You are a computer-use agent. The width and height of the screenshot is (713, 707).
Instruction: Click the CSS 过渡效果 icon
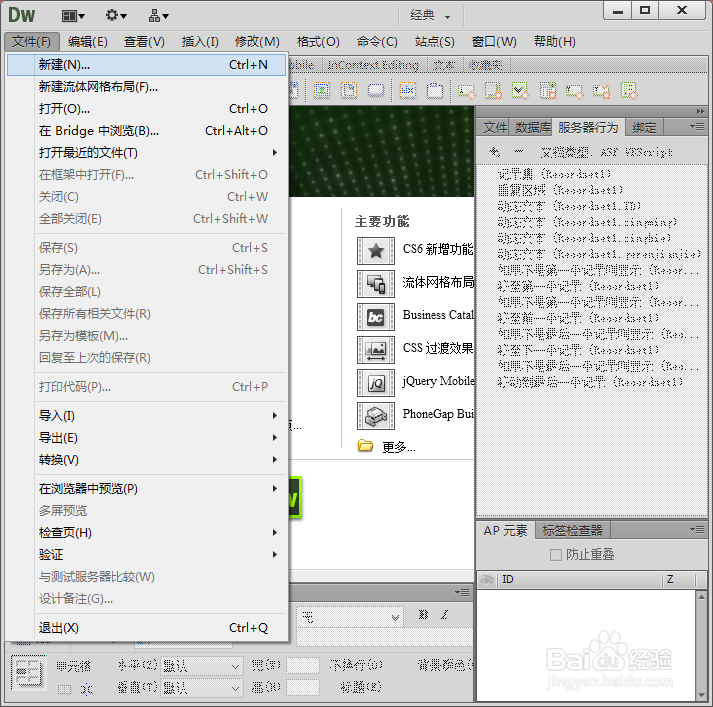click(376, 350)
